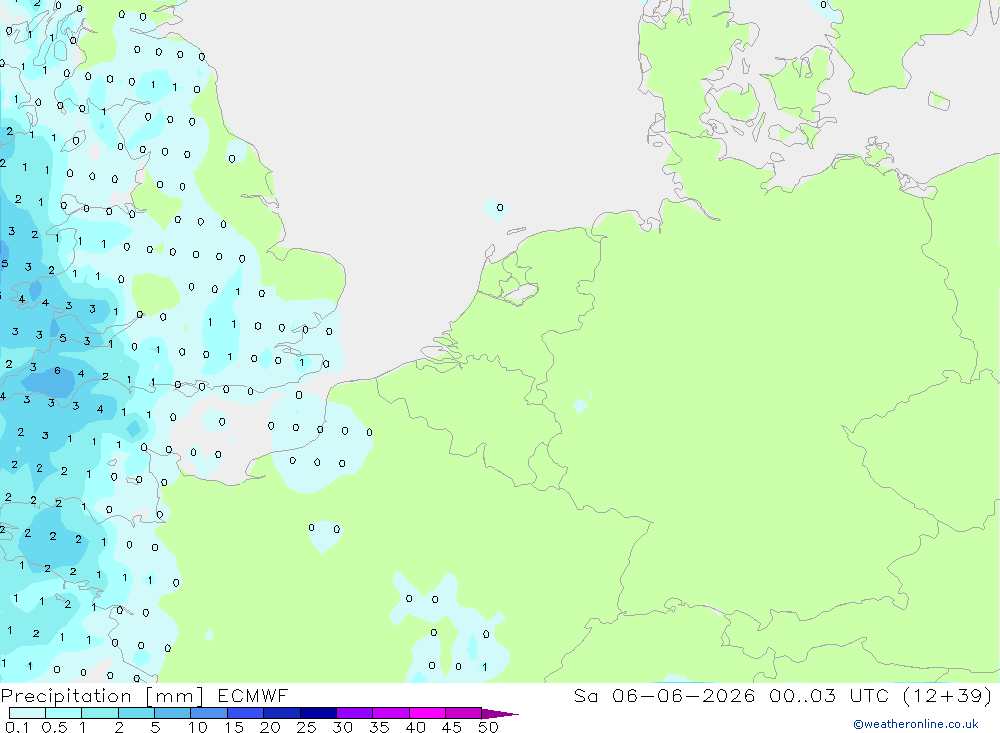The image size is (1000, 733).
Task: Click the lone '0' value over the North Sea
Action: tap(500, 207)
